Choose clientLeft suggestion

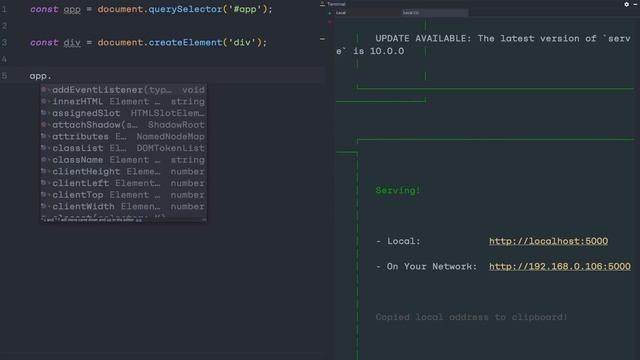point(124,183)
